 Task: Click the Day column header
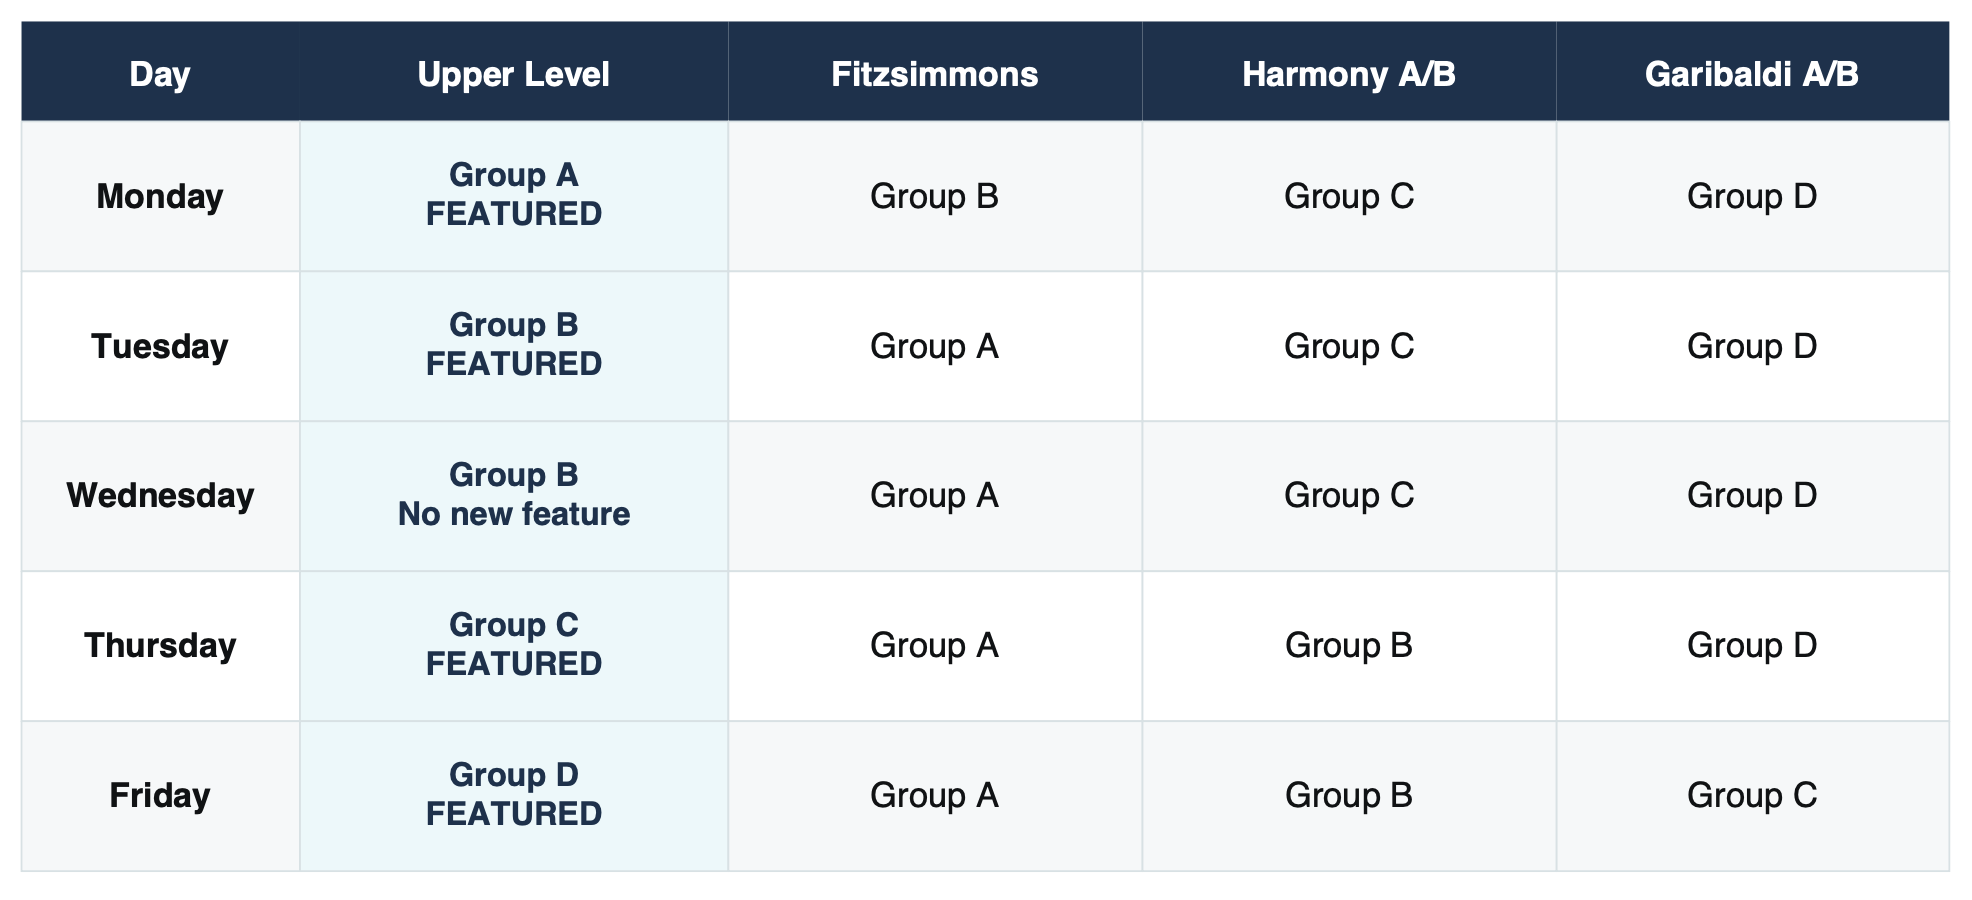160,72
